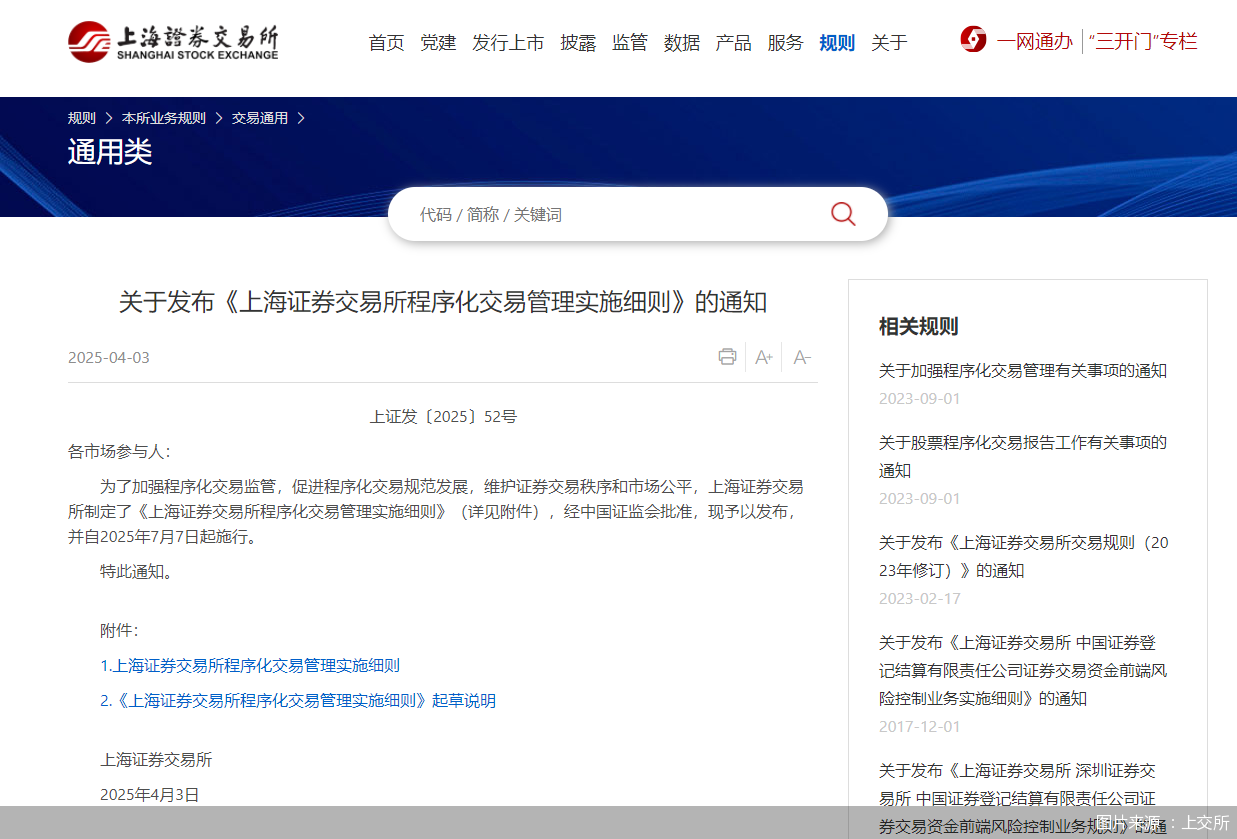Click the print icon above the article
1237x839 pixels.
(727, 356)
